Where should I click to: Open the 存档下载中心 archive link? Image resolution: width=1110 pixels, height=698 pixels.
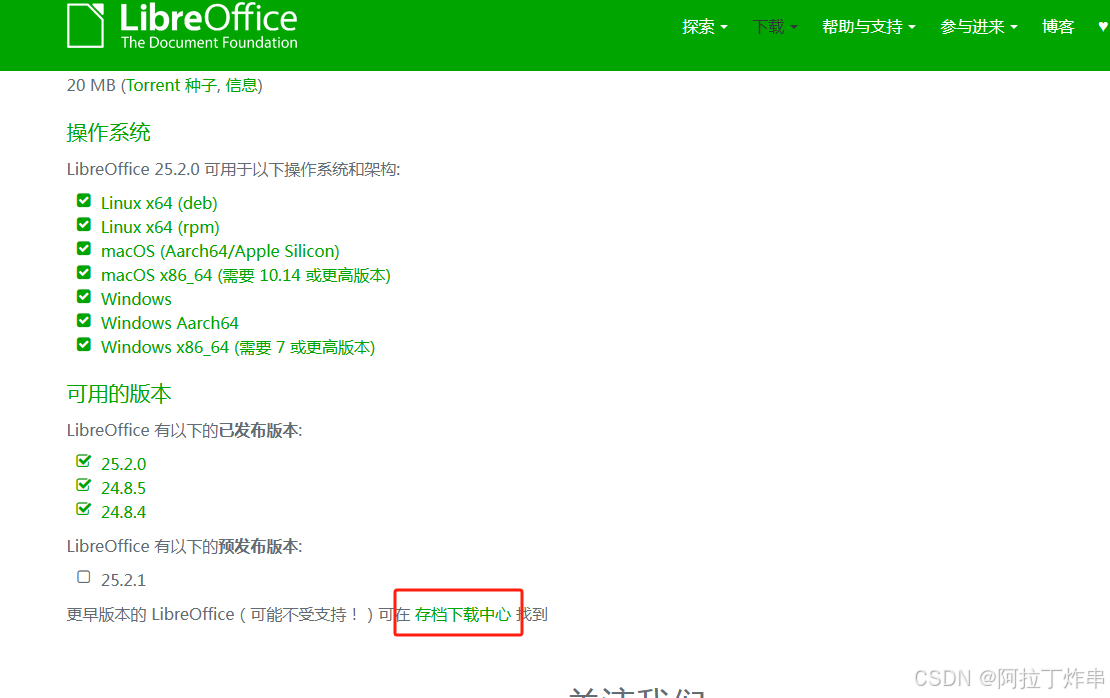(x=462, y=614)
